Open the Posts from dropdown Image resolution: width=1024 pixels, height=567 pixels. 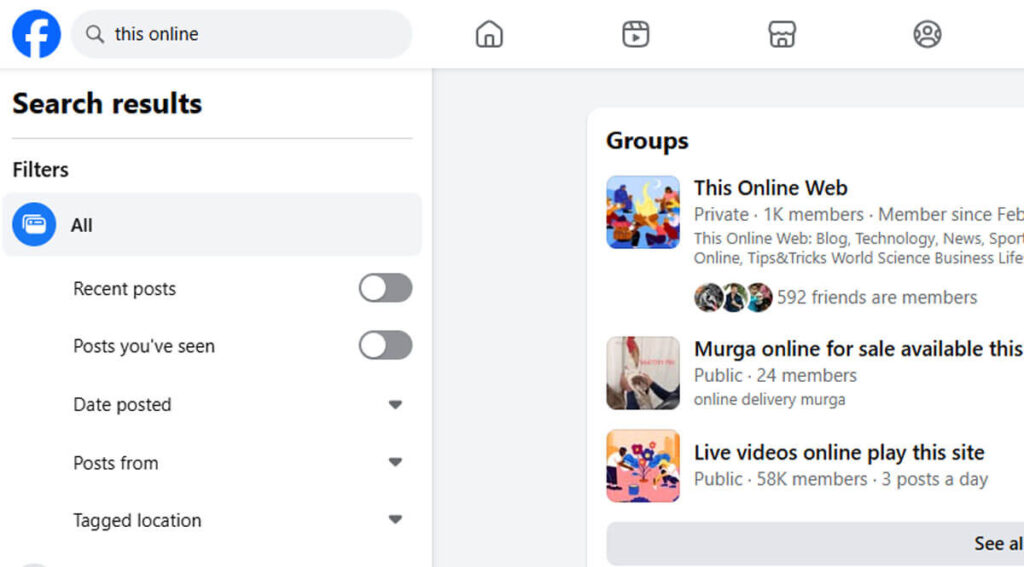395,463
